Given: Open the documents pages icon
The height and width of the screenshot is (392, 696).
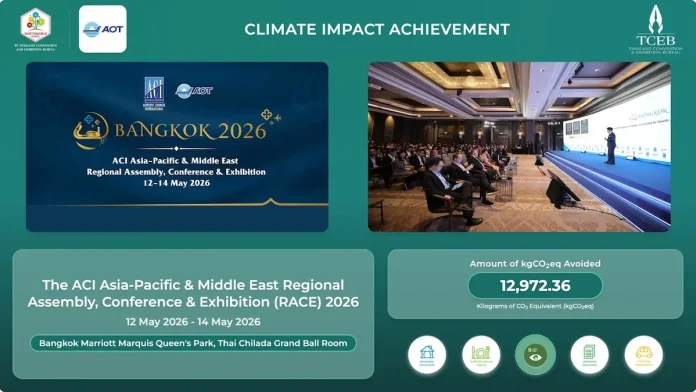Looking at the screenshot, I should pos(589,355).
